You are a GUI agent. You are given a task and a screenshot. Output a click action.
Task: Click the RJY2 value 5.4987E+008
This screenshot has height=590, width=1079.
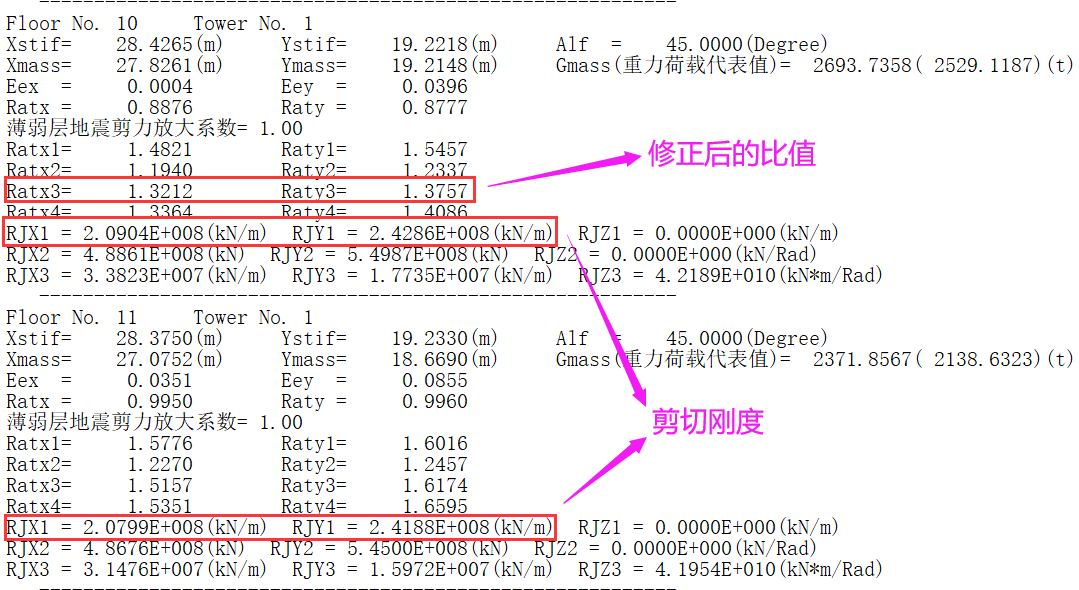click(407, 255)
